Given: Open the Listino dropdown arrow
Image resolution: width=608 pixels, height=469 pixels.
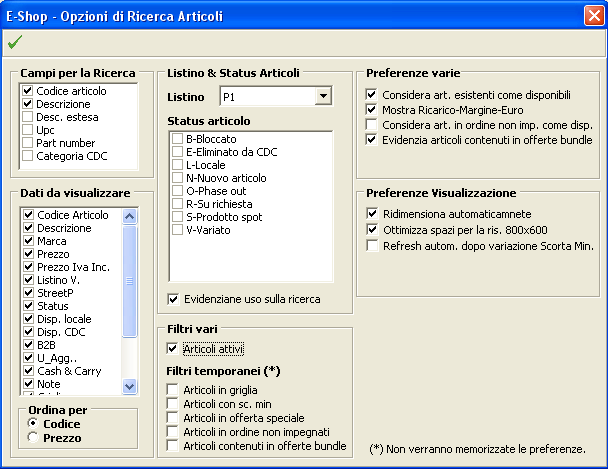Looking at the screenshot, I should point(323,96).
